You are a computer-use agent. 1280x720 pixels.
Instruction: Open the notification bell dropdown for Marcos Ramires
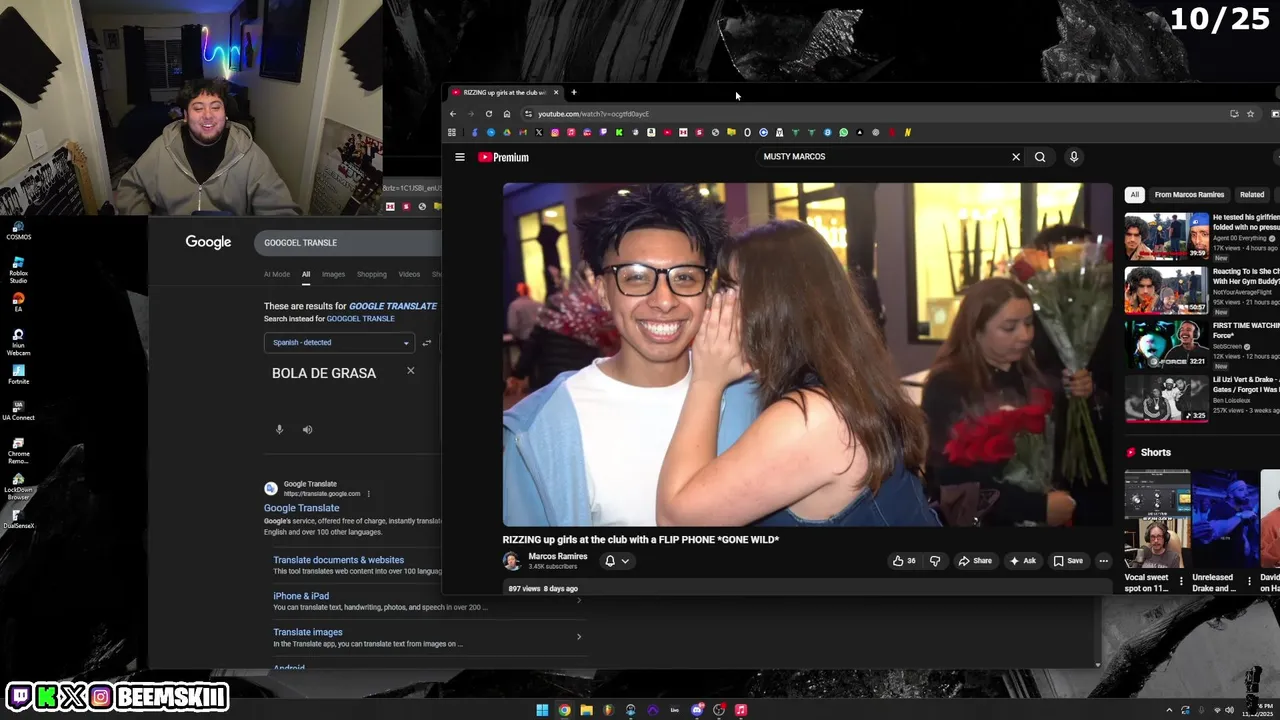click(x=616, y=561)
